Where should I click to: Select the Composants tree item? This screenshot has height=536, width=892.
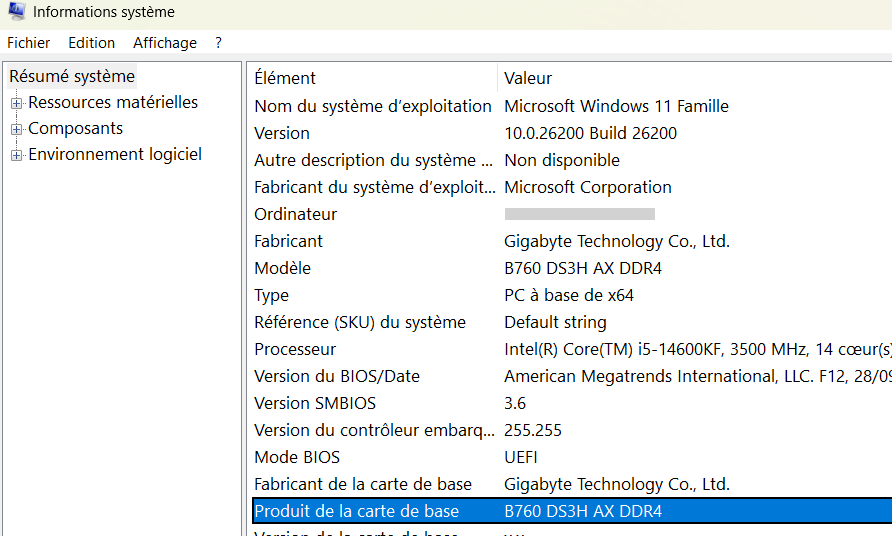pyautogui.click(x=76, y=129)
